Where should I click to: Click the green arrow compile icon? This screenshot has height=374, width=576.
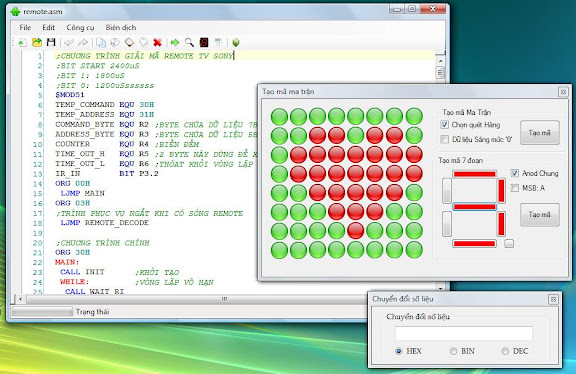(175, 43)
